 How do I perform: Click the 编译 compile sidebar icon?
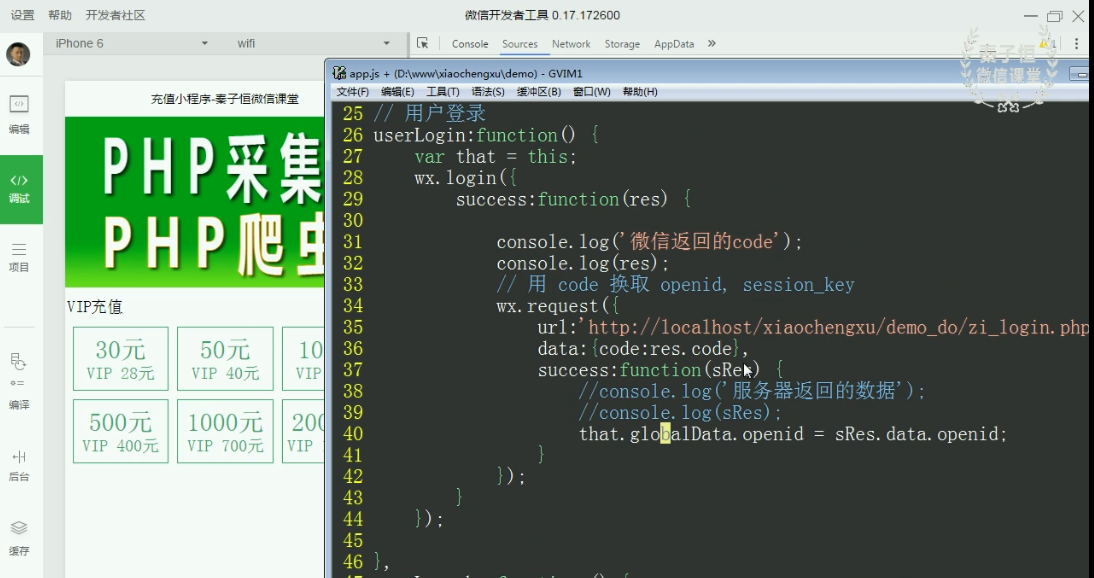click(x=19, y=382)
